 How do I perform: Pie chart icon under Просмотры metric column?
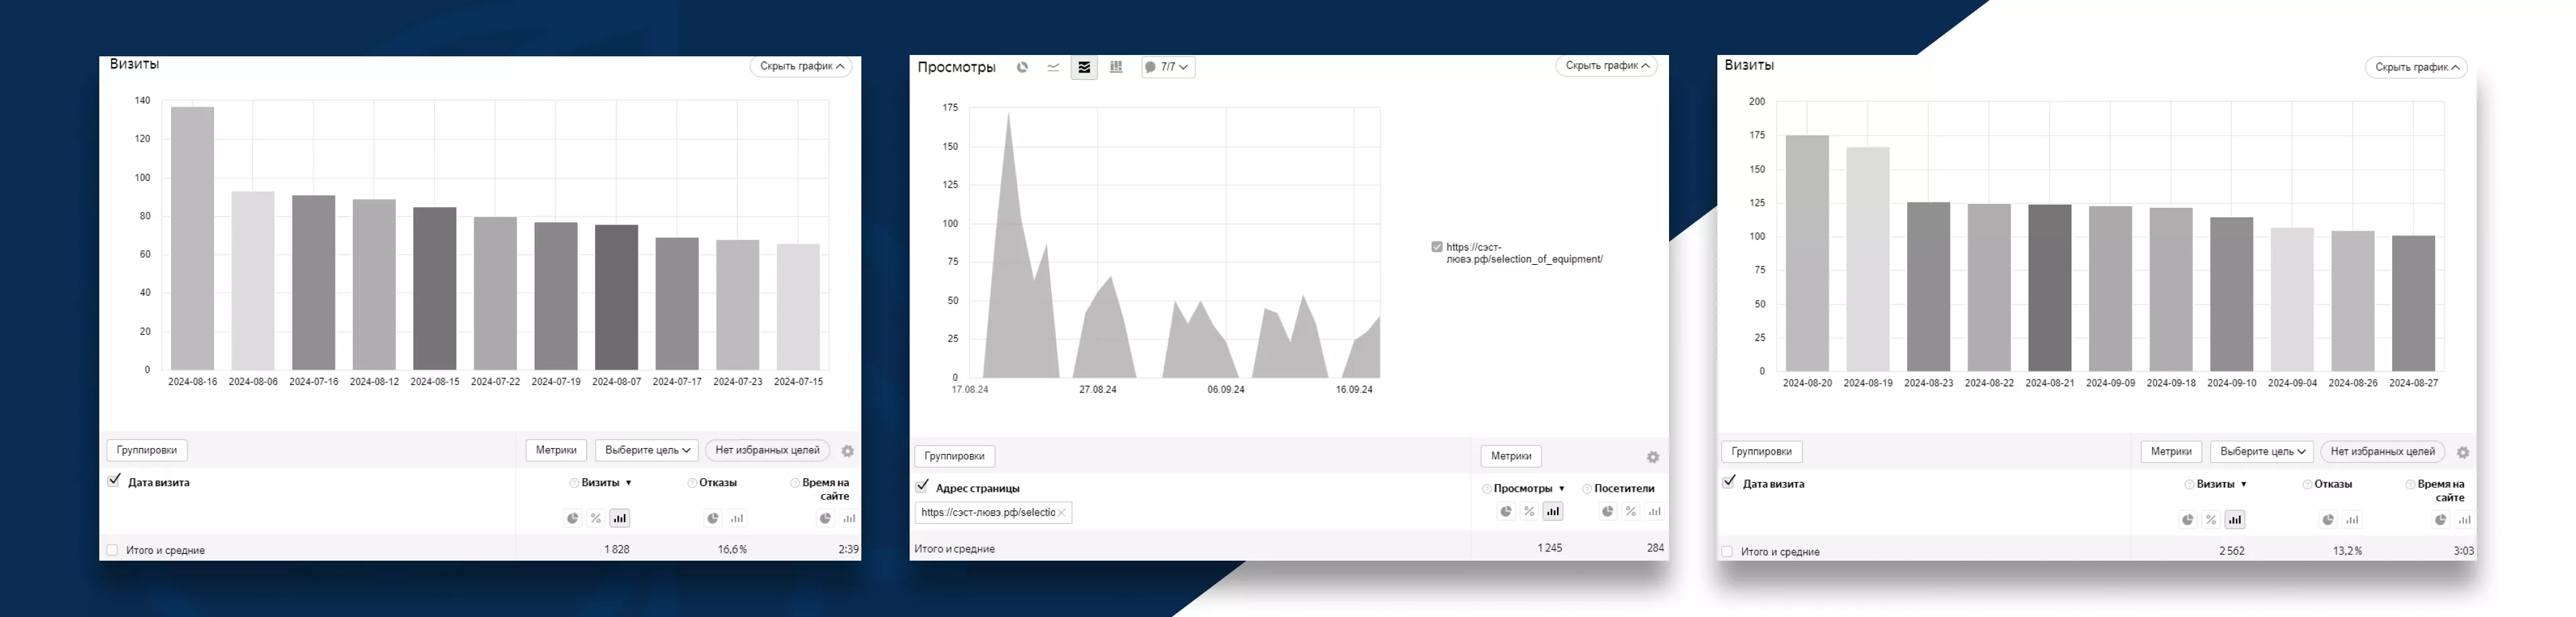click(x=1506, y=511)
